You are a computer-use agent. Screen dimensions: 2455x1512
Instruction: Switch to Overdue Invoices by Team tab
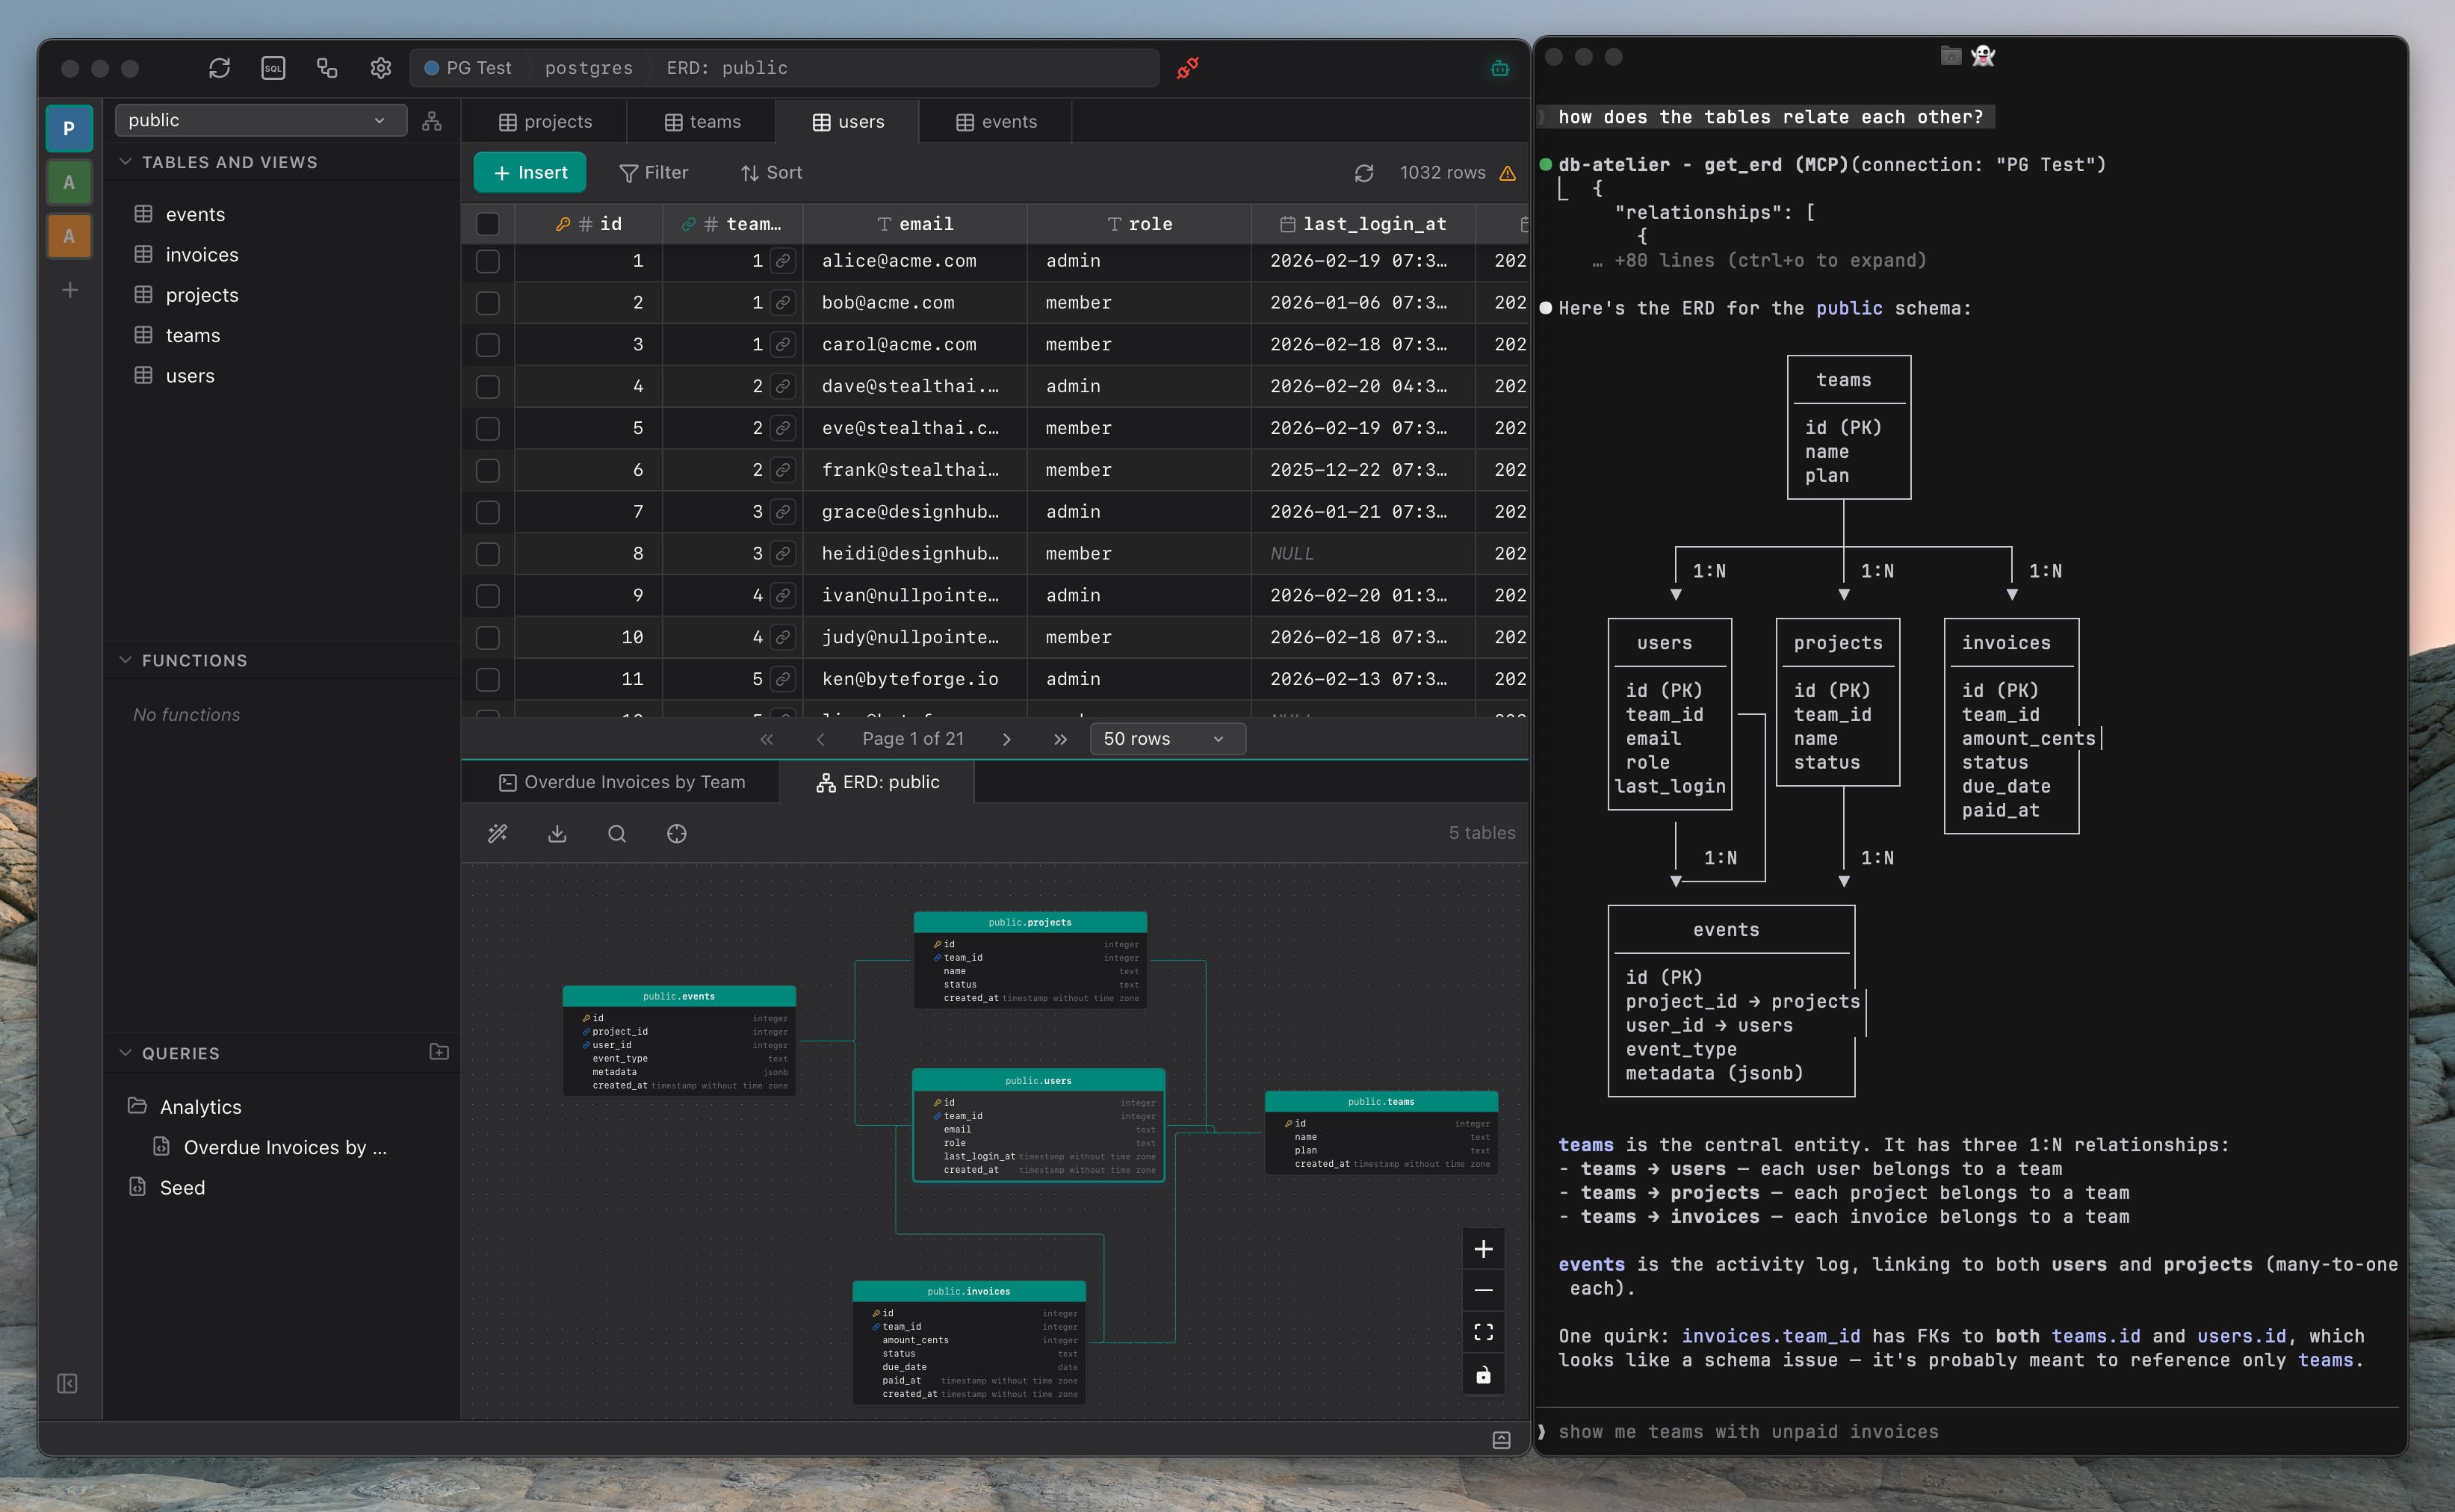click(x=622, y=782)
